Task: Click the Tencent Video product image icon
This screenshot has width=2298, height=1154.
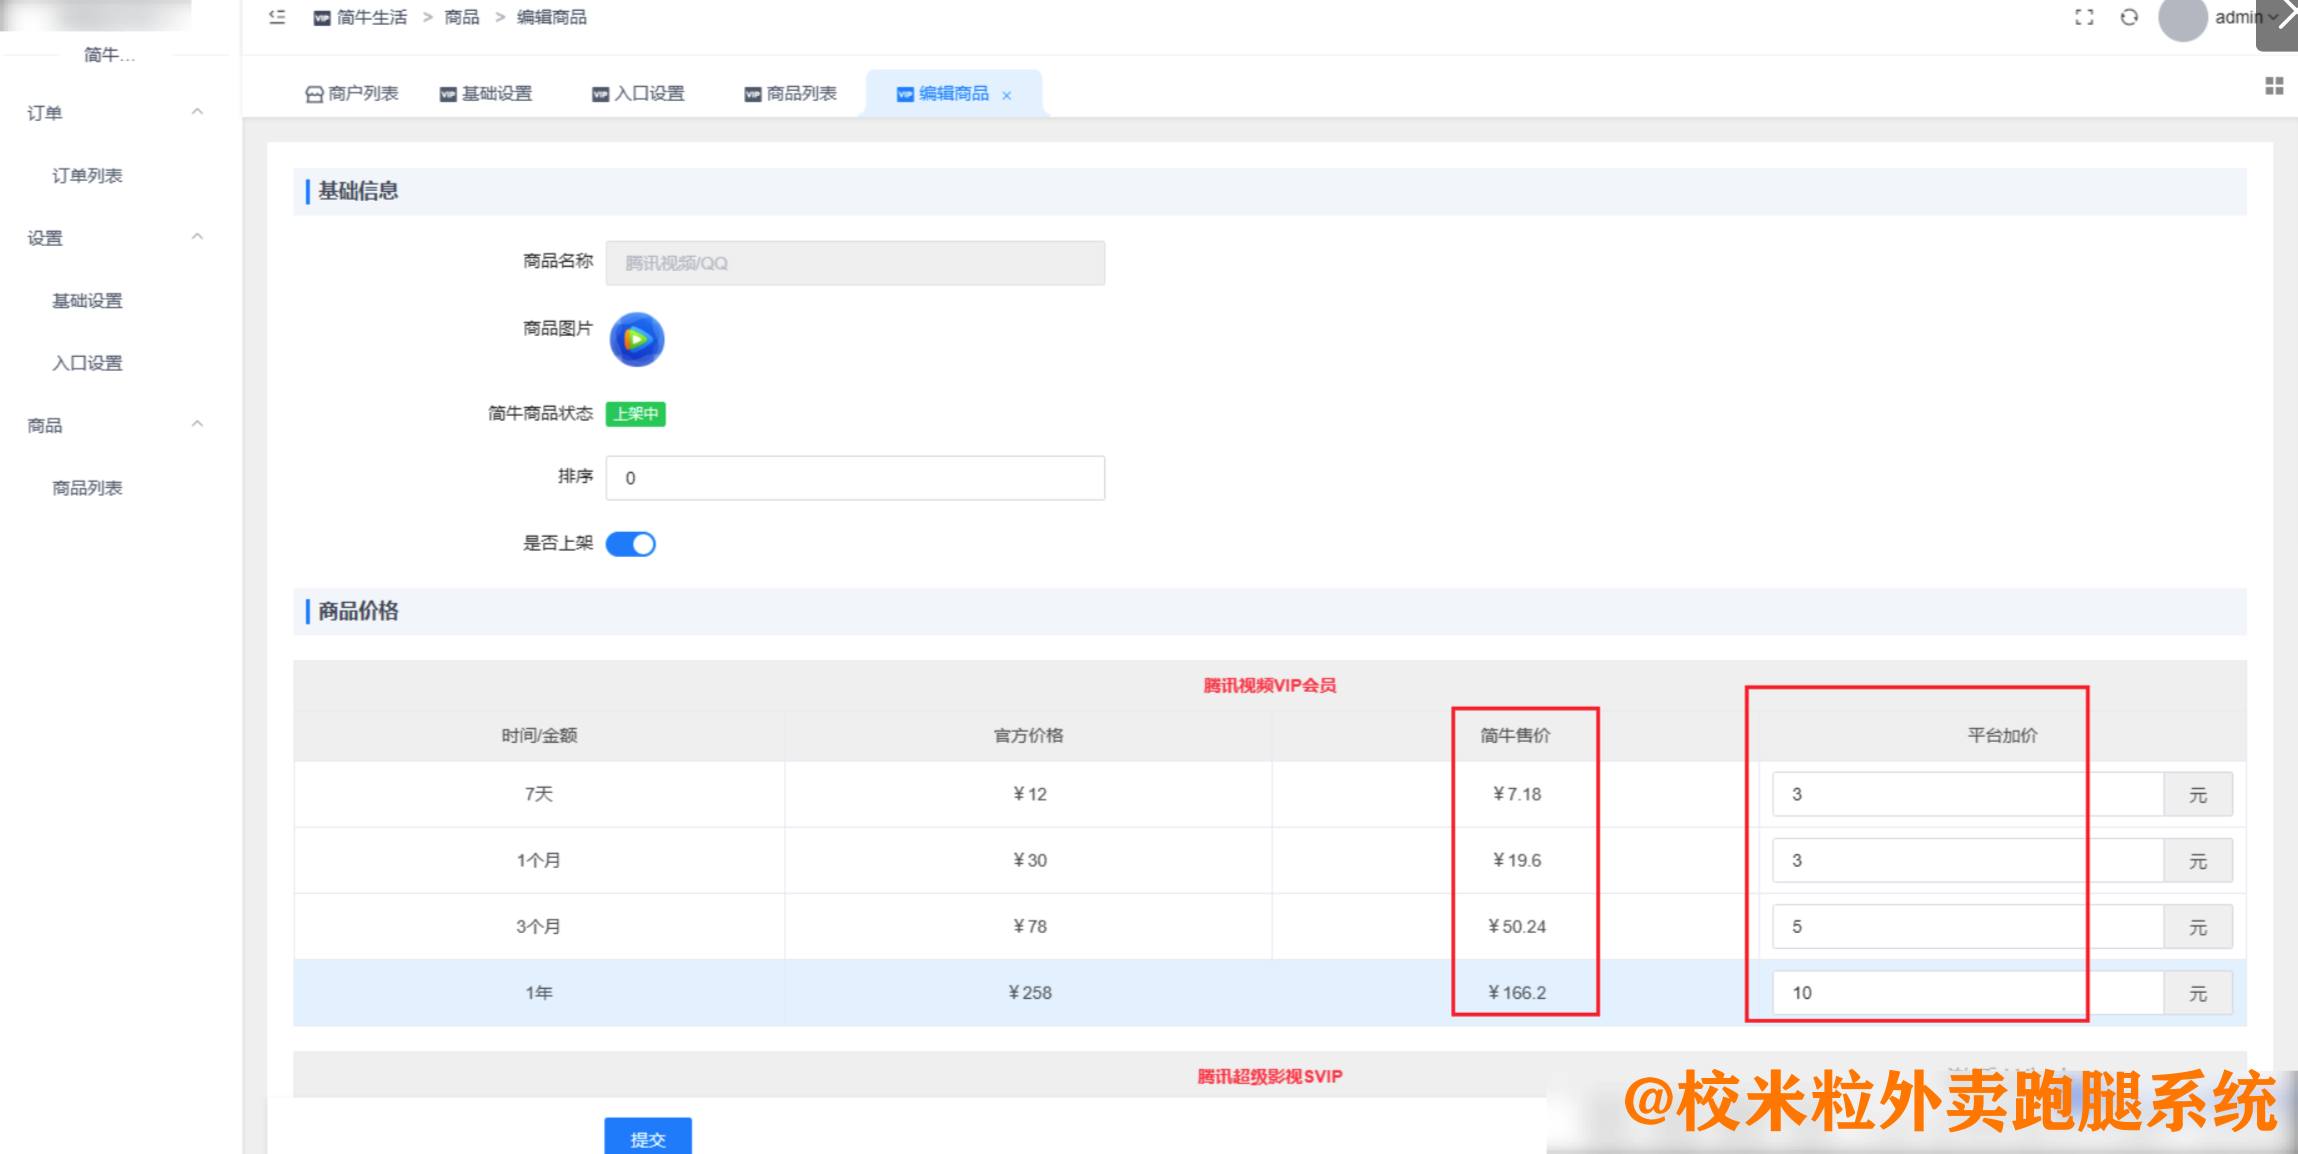Action: click(636, 340)
